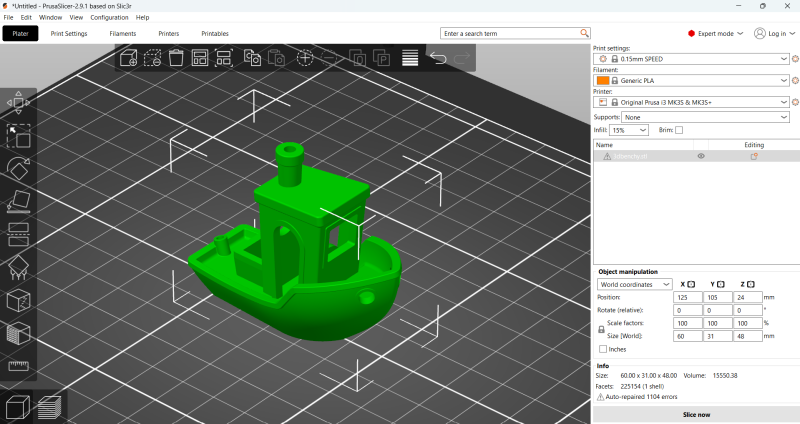Toggle the Brim checkbox
Image resolution: width=800 pixels, height=424 pixels.
point(679,130)
